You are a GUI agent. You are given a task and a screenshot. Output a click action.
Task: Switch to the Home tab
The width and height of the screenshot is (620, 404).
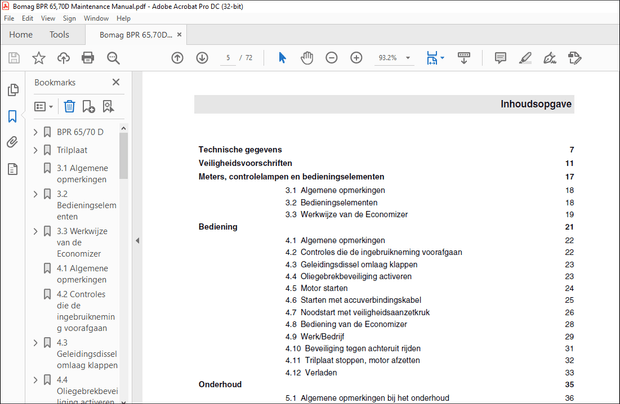pyautogui.click(x=21, y=35)
